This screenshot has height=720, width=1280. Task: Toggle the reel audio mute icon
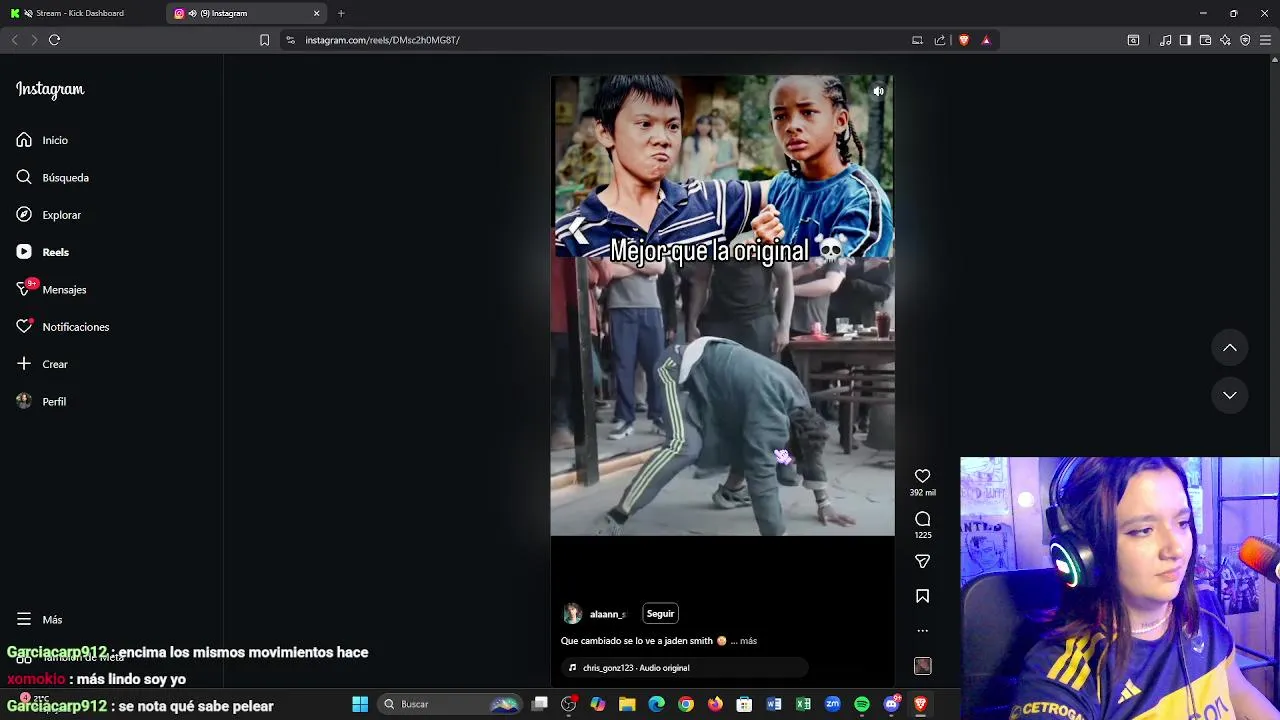pos(878,91)
